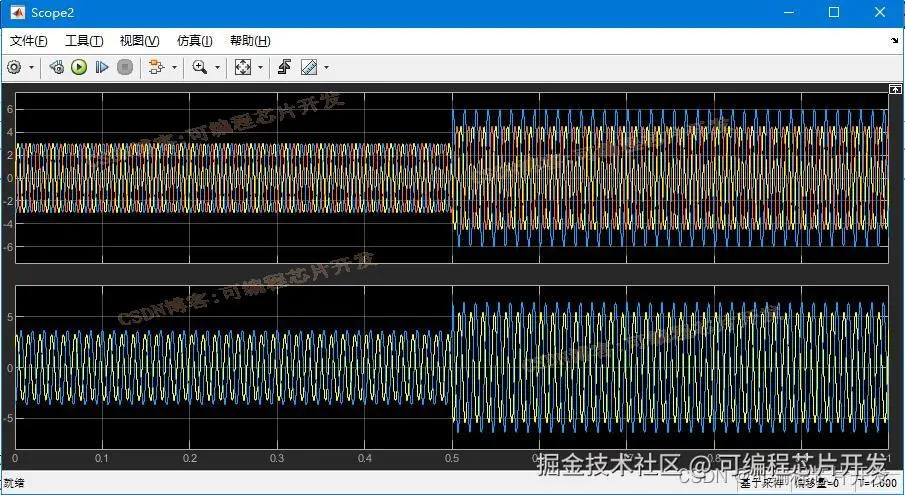The image size is (905, 495).
Task: Click the 0.5 time axis label
Action: (452, 459)
